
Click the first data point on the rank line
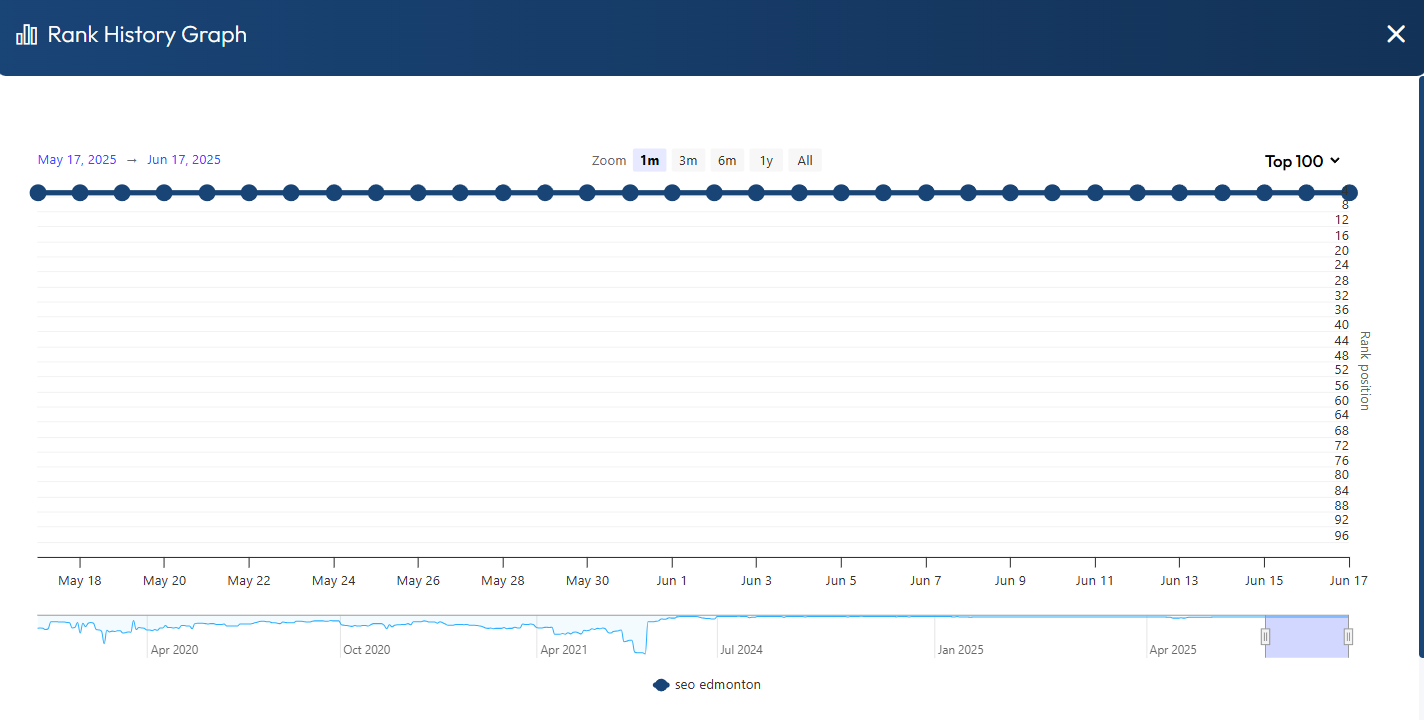(38, 192)
